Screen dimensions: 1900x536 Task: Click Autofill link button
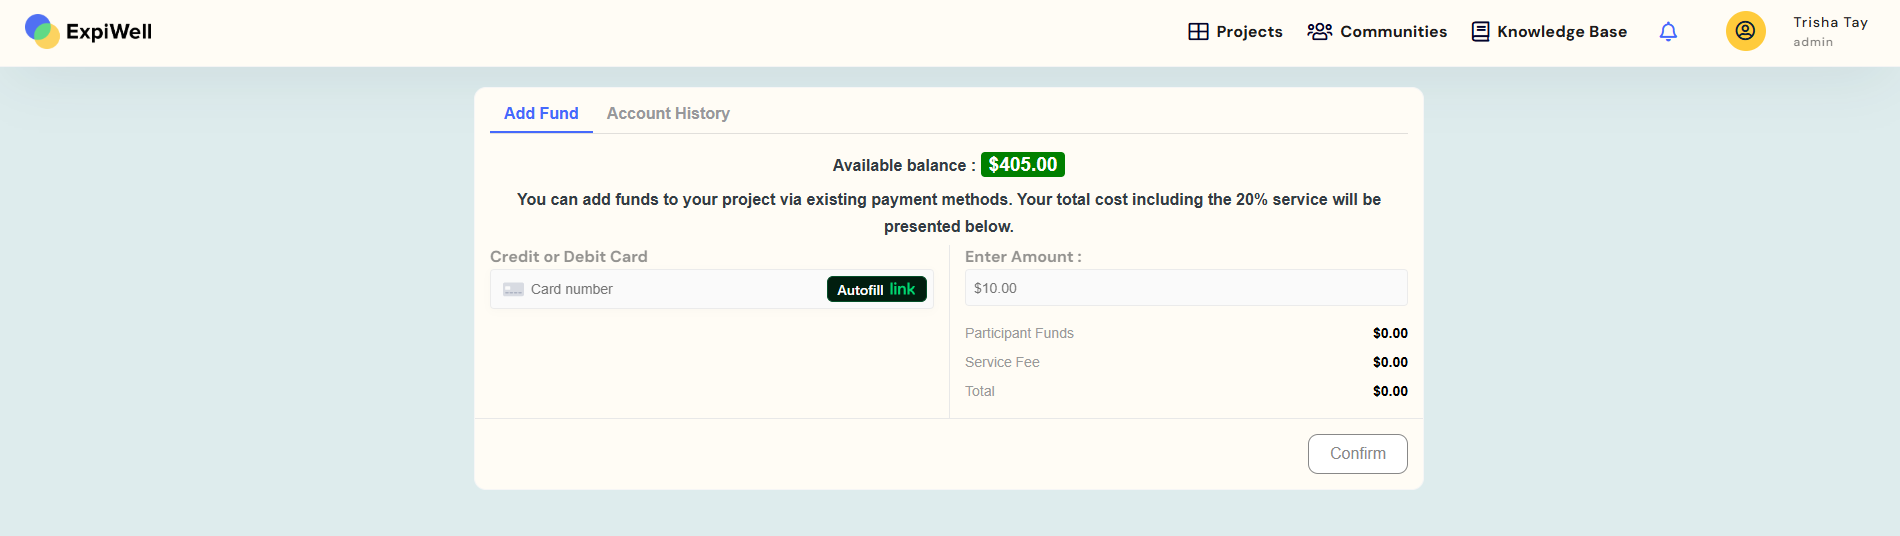pyautogui.click(x=877, y=289)
